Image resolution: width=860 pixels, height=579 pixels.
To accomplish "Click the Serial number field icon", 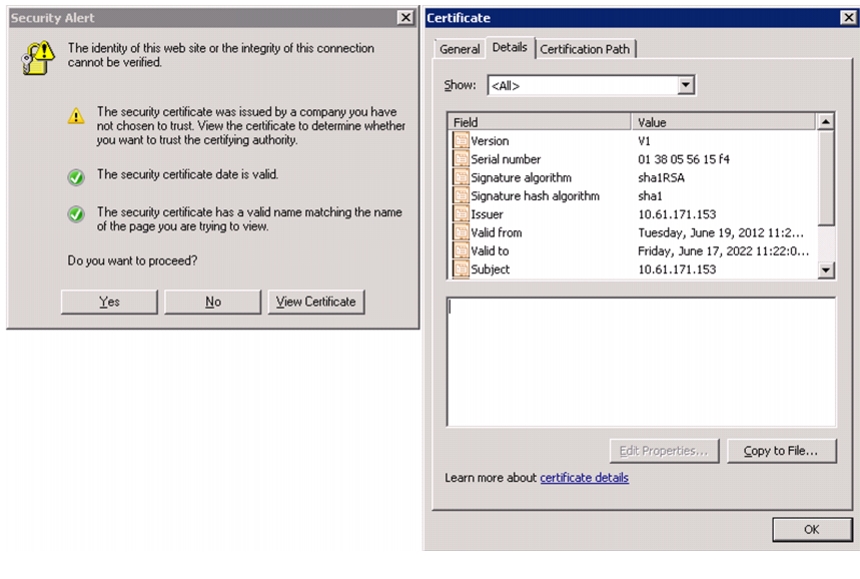I will 461,159.
